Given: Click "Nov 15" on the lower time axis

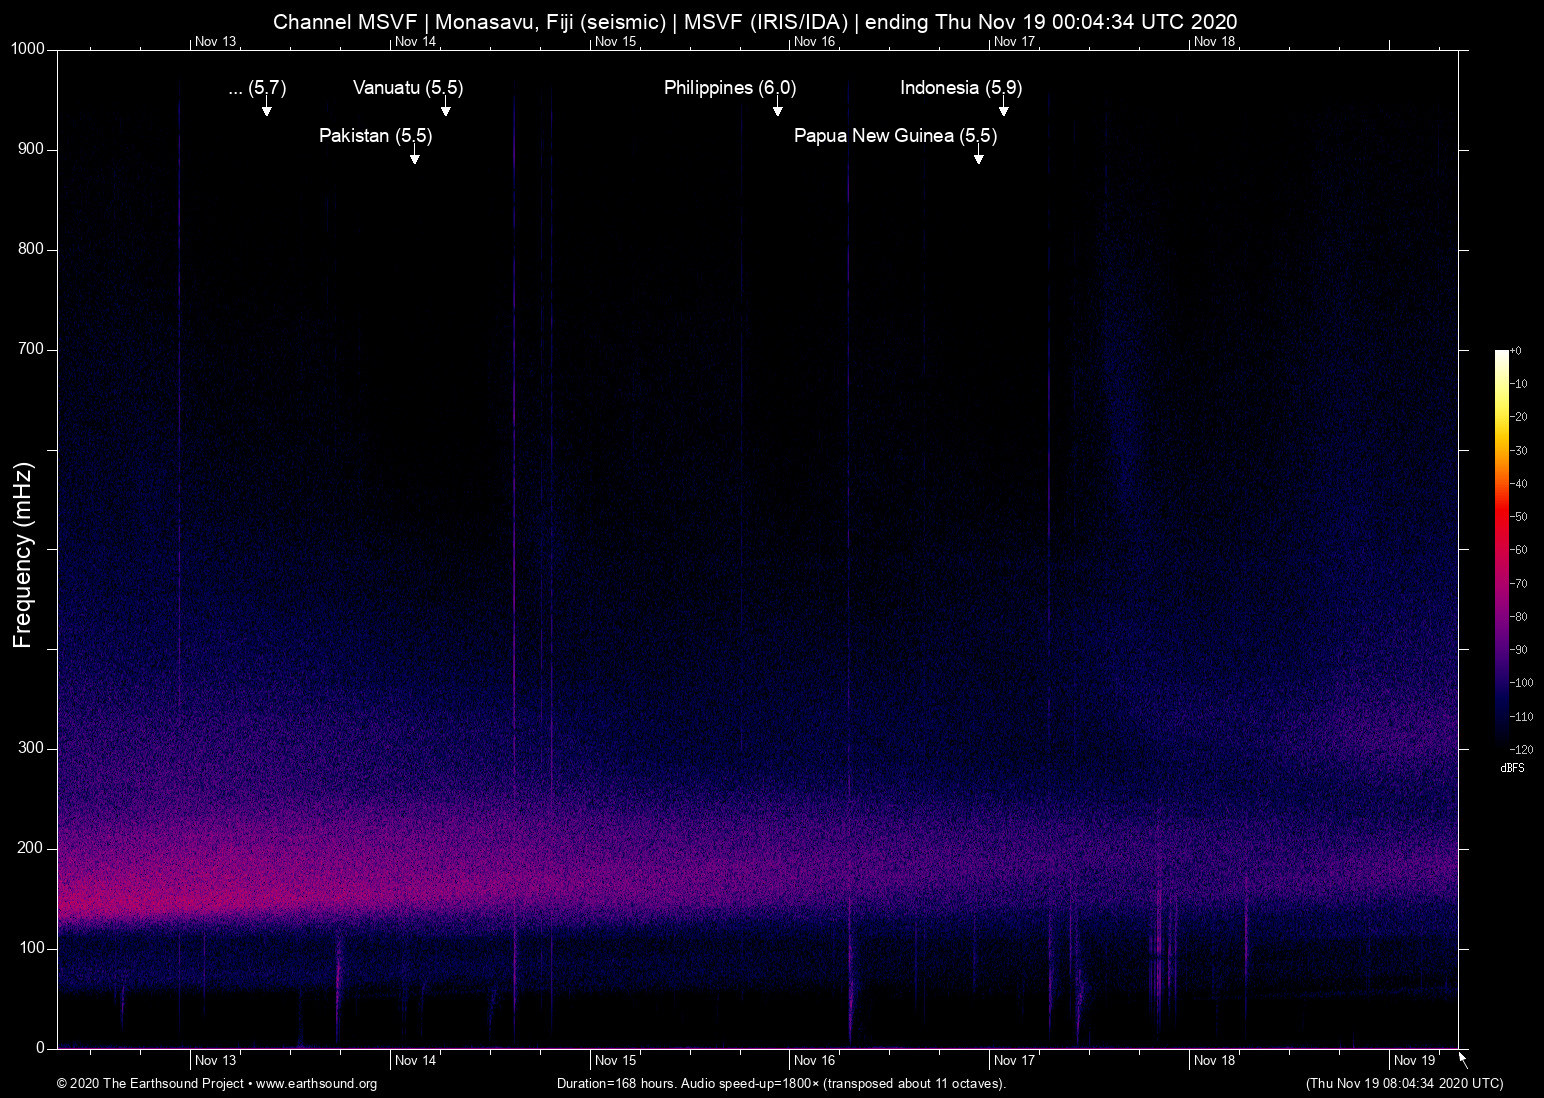Looking at the screenshot, I should [616, 1061].
